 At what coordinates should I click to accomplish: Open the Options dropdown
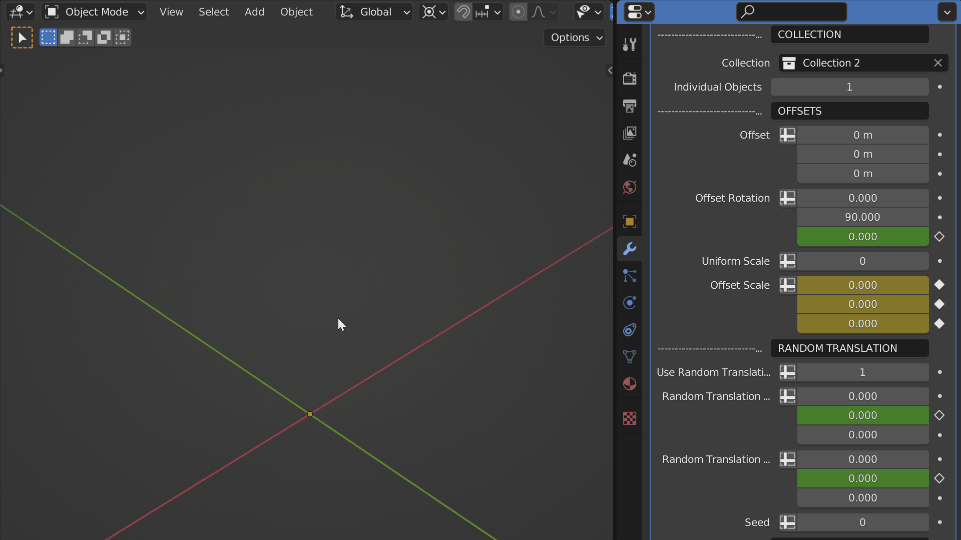[x=575, y=37]
